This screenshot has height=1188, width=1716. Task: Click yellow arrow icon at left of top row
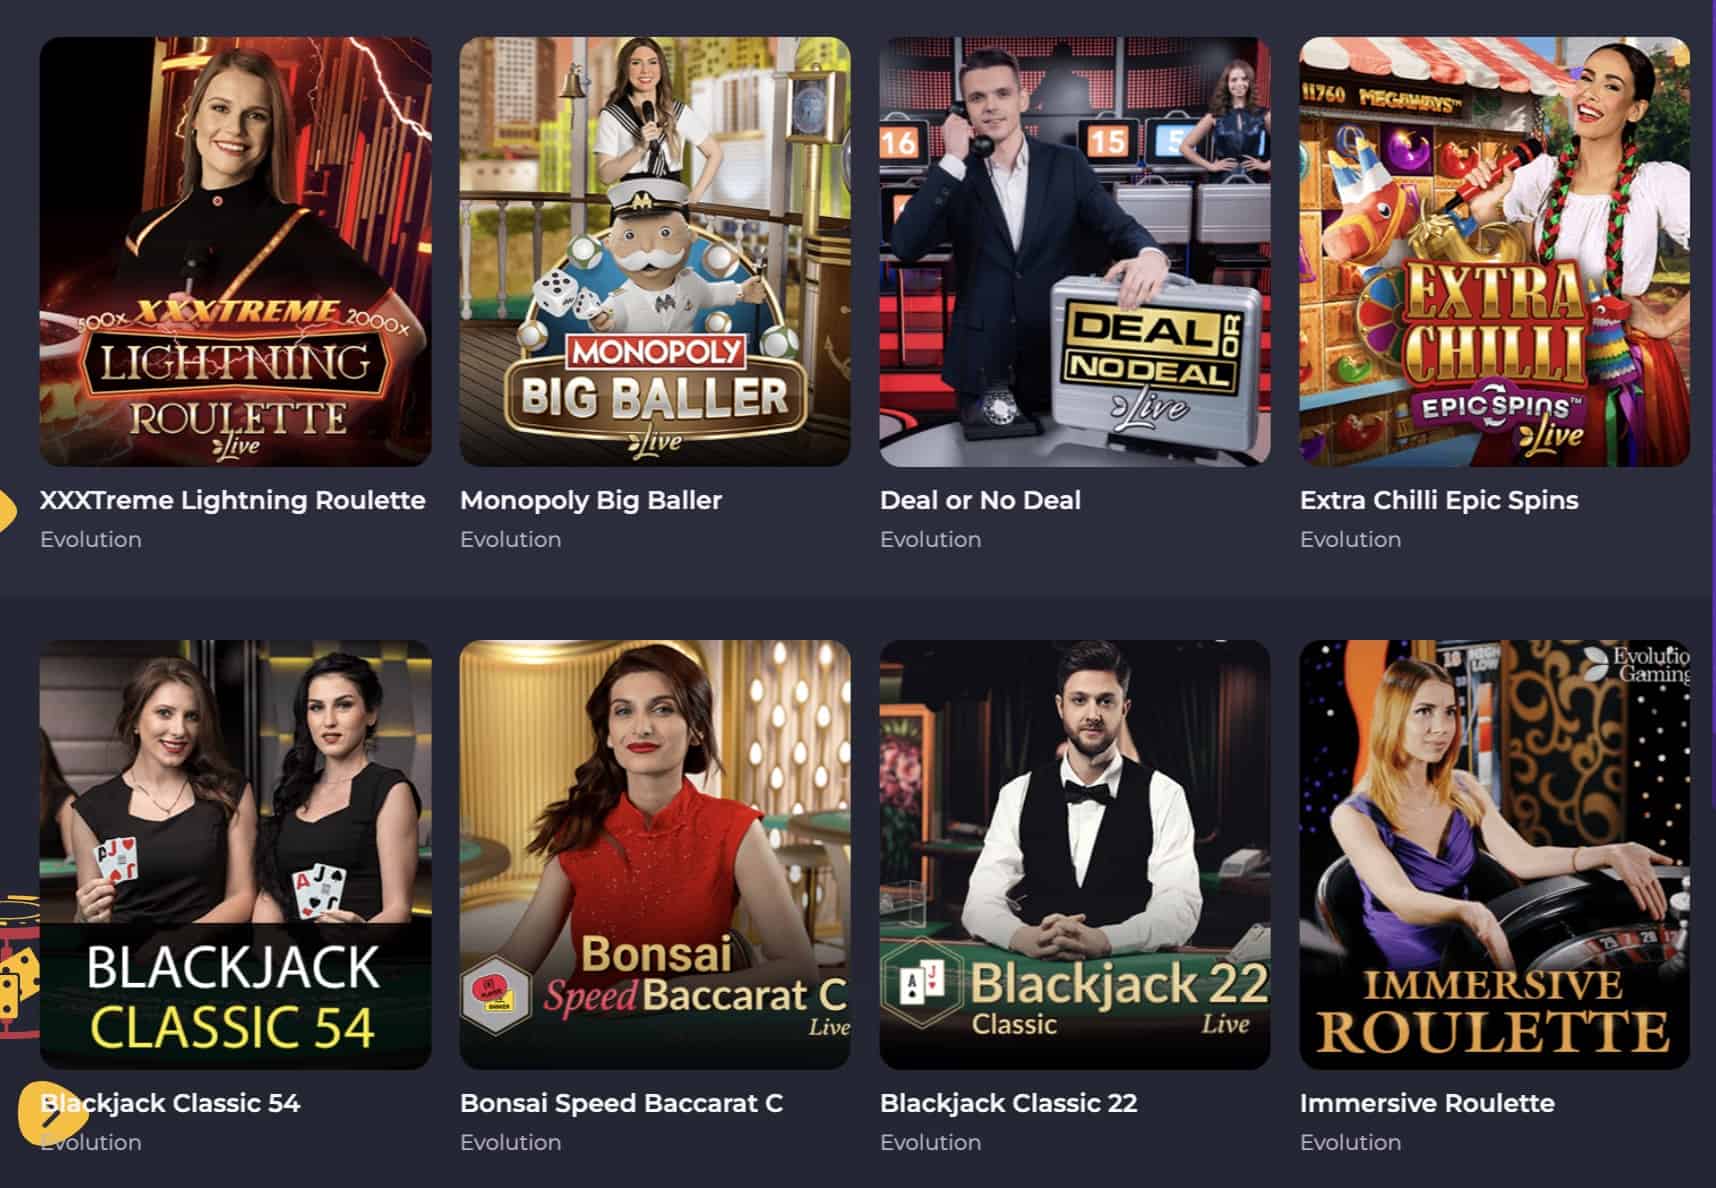pos(6,511)
